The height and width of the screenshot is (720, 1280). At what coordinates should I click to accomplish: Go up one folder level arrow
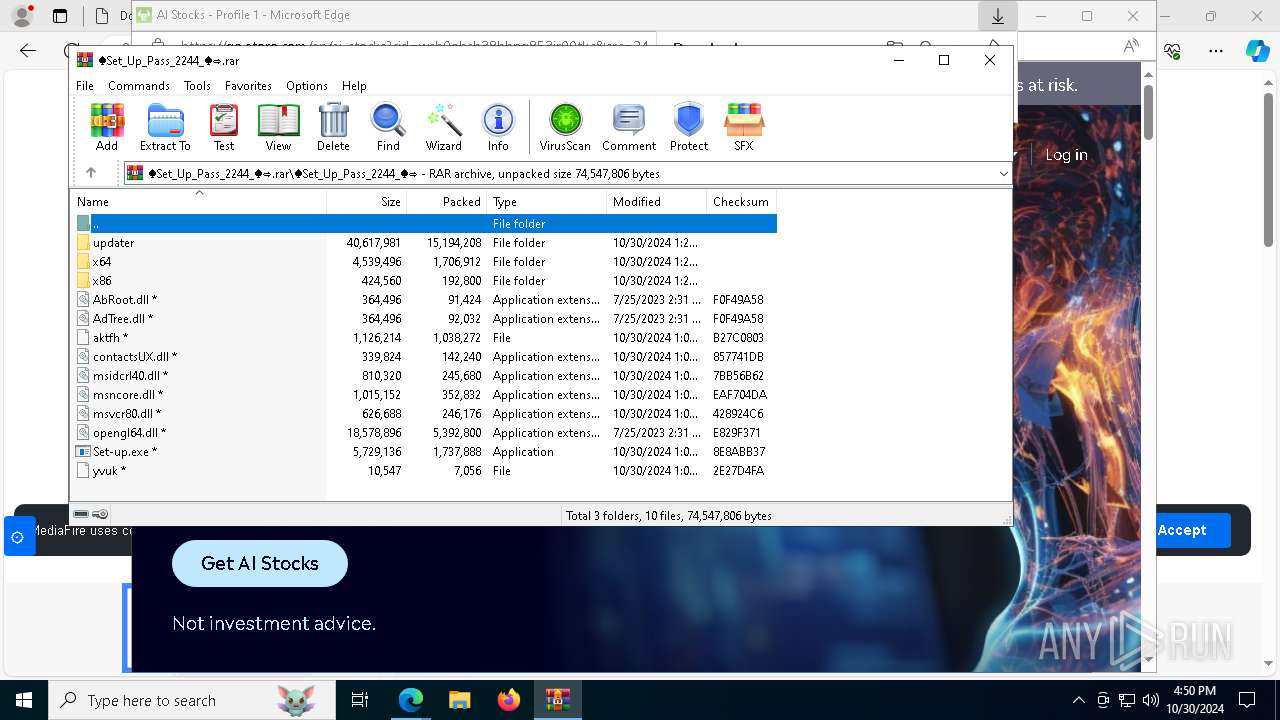pos(91,173)
